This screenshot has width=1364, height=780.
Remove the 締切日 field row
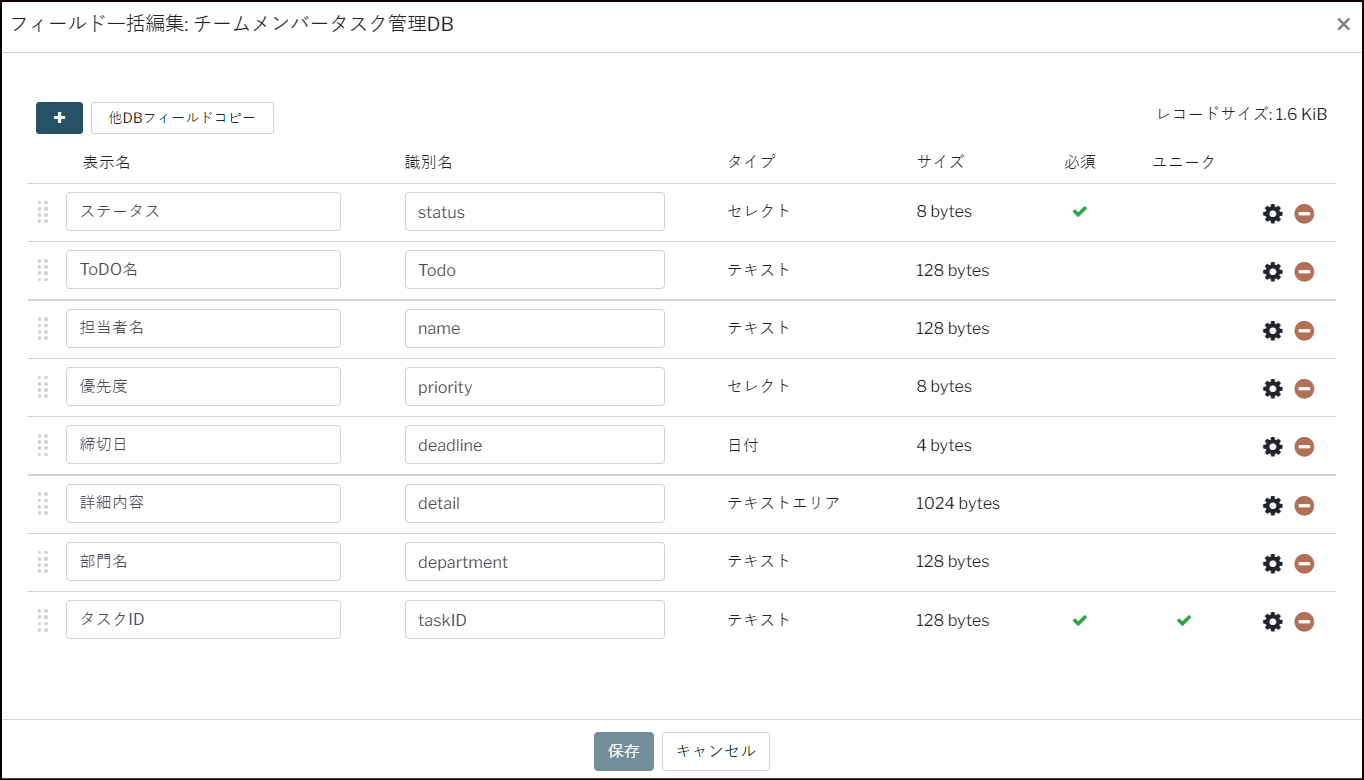1304,447
